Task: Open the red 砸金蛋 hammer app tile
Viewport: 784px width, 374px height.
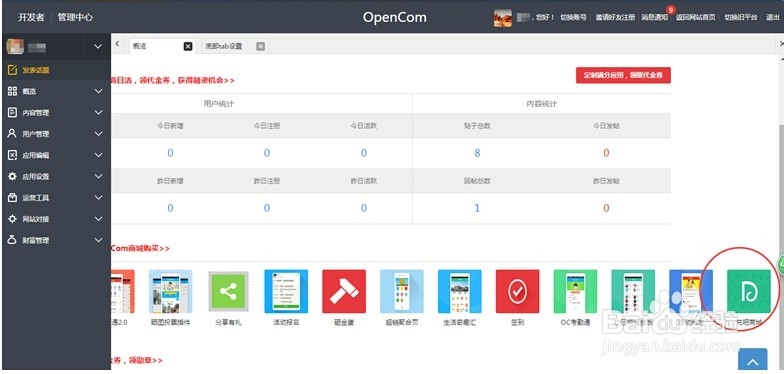Action: 344,292
